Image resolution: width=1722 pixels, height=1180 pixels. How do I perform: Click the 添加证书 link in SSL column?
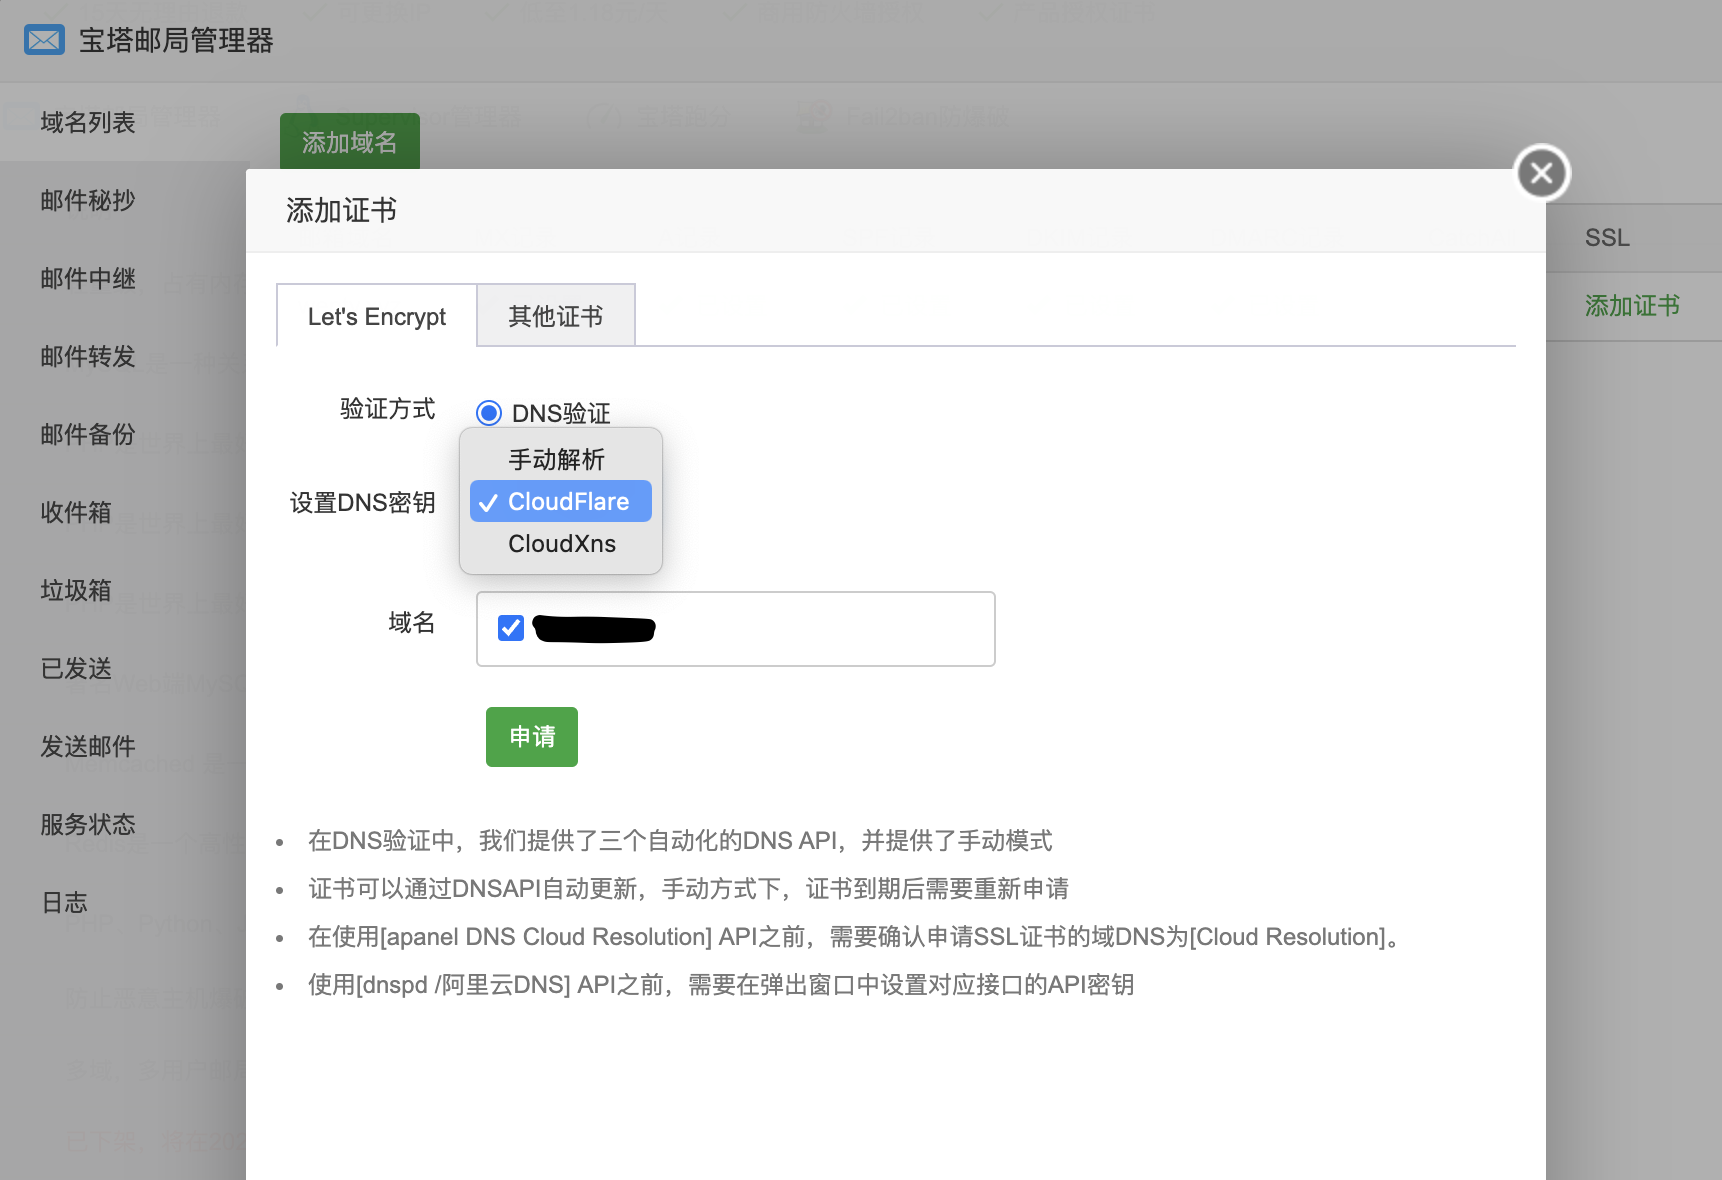click(x=1632, y=306)
